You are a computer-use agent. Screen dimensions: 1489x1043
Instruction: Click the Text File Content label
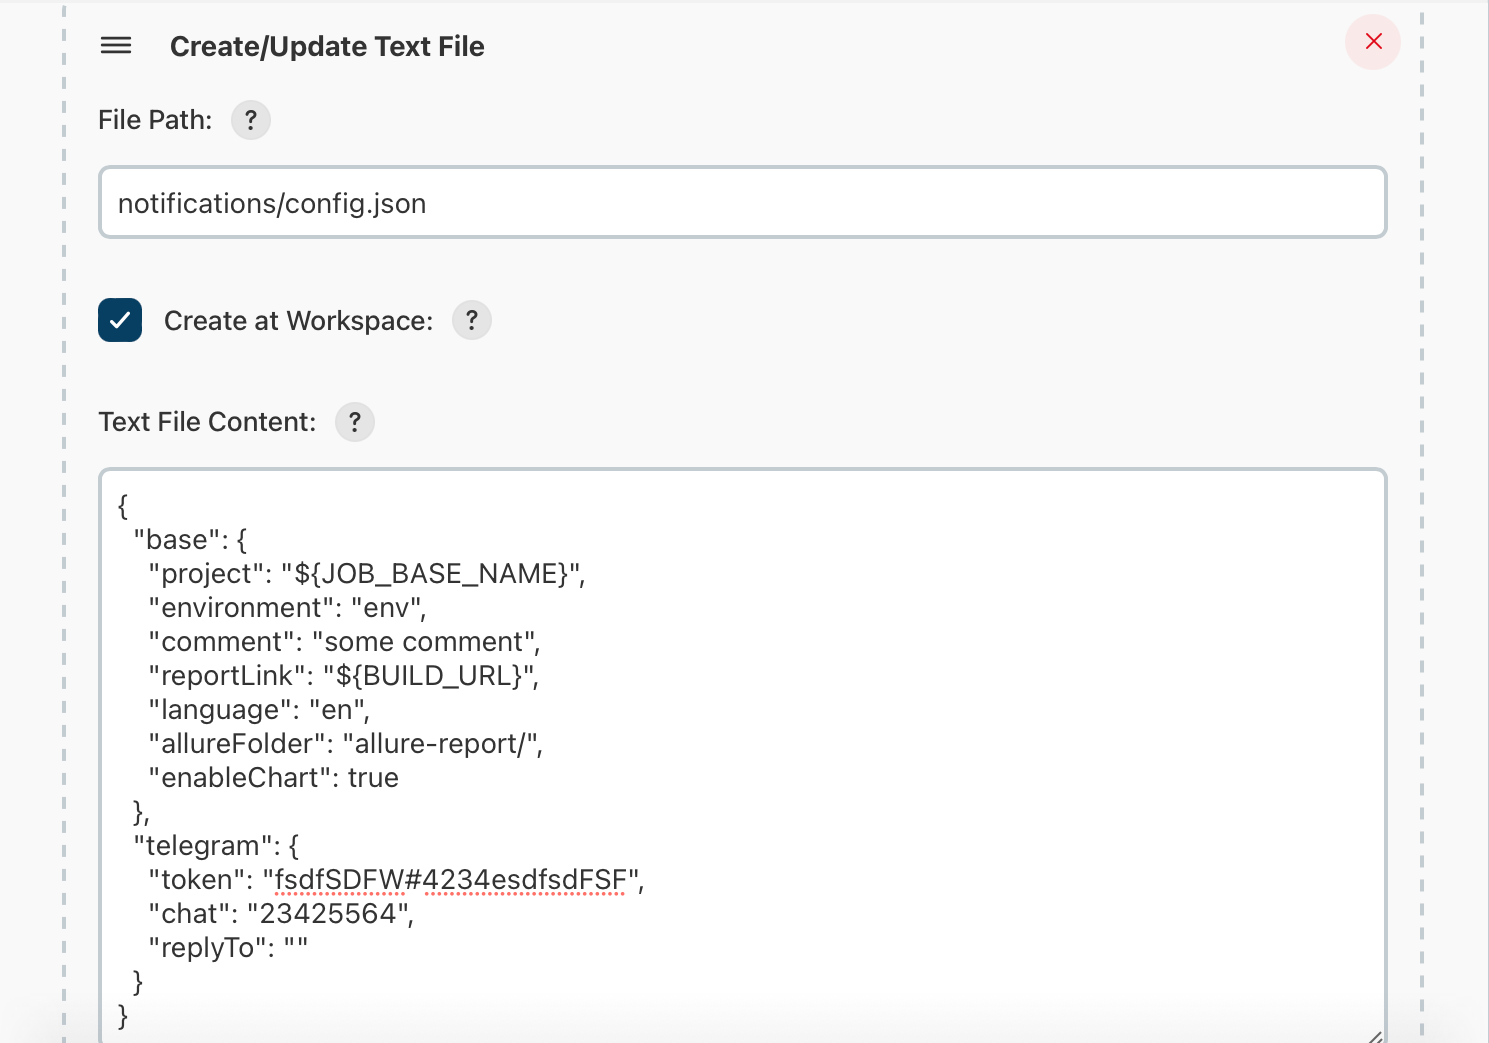point(207,422)
